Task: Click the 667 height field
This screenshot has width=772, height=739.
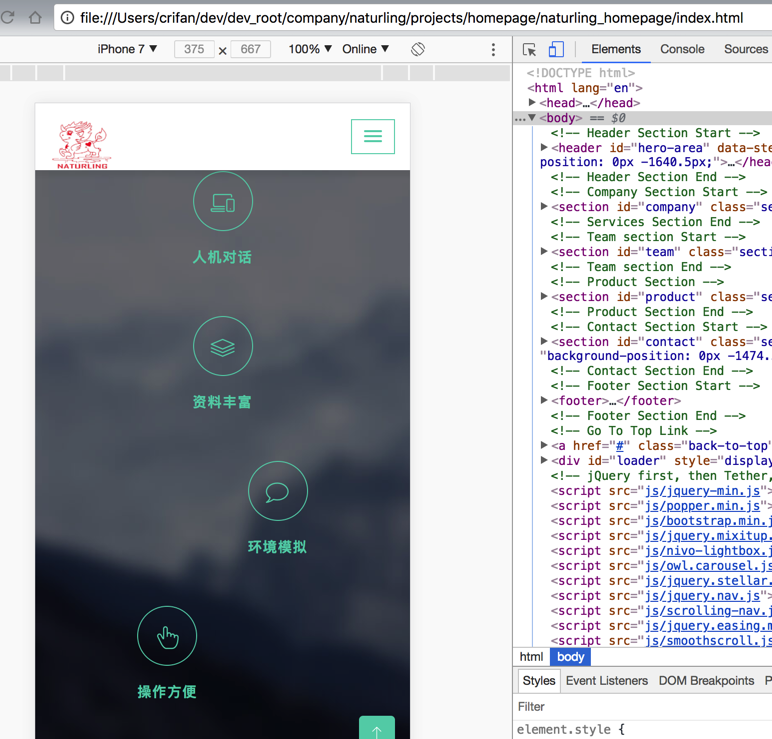Action: pos(251,49)
